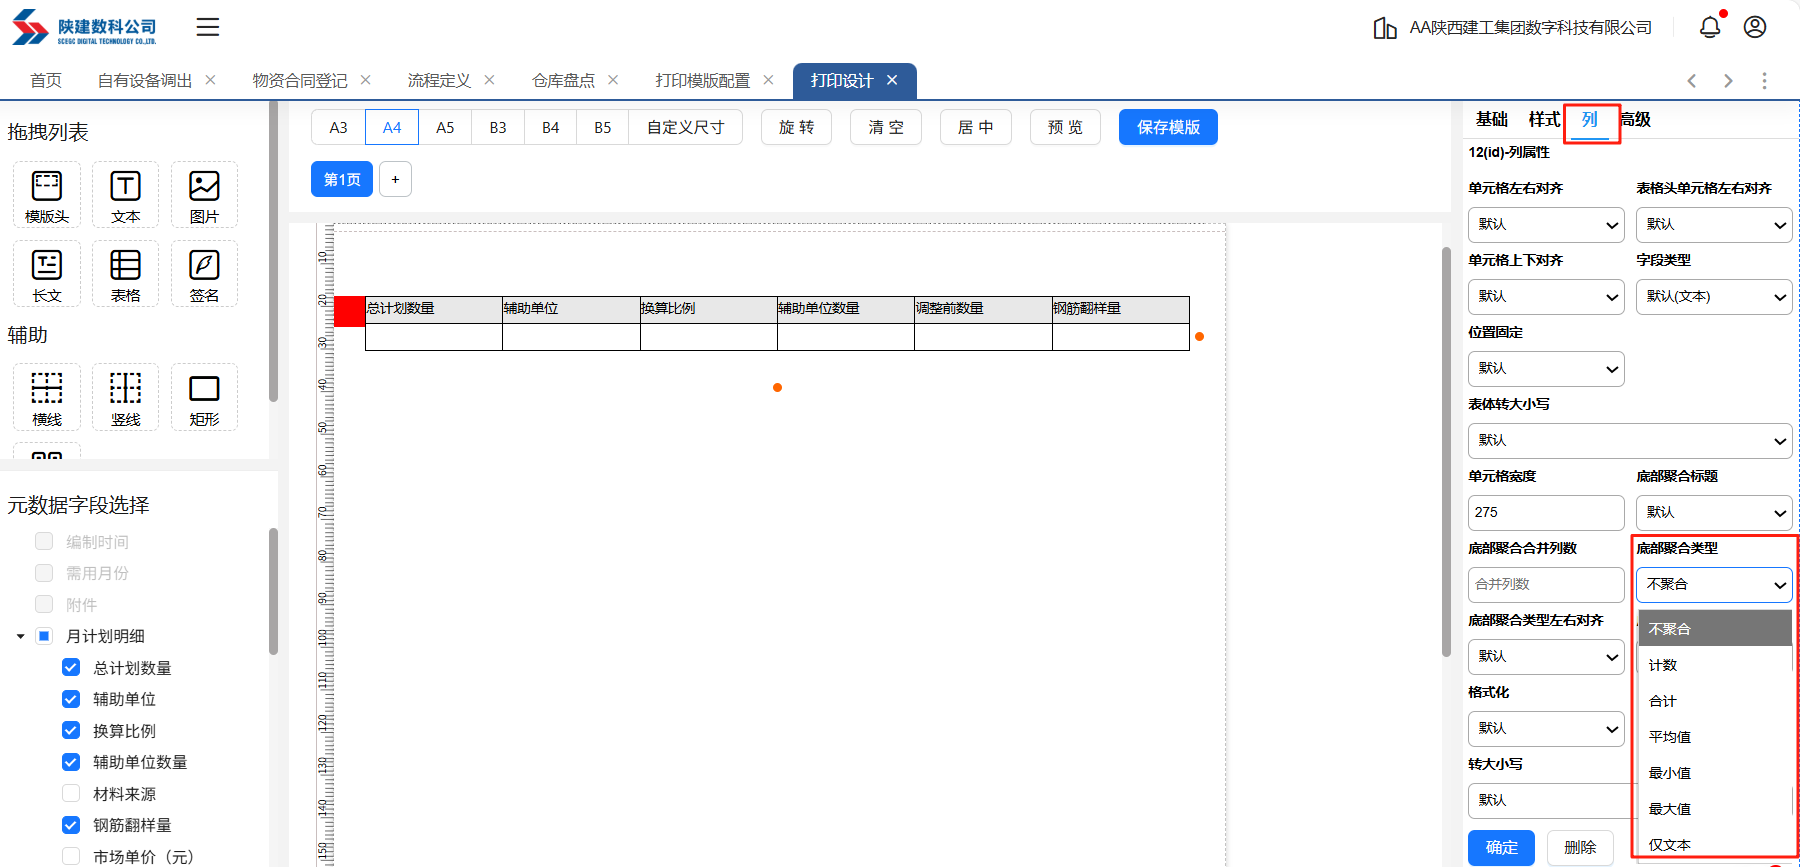
Task: Uncheck the 总计划数量 field checkbox
Action: point(71,667)
